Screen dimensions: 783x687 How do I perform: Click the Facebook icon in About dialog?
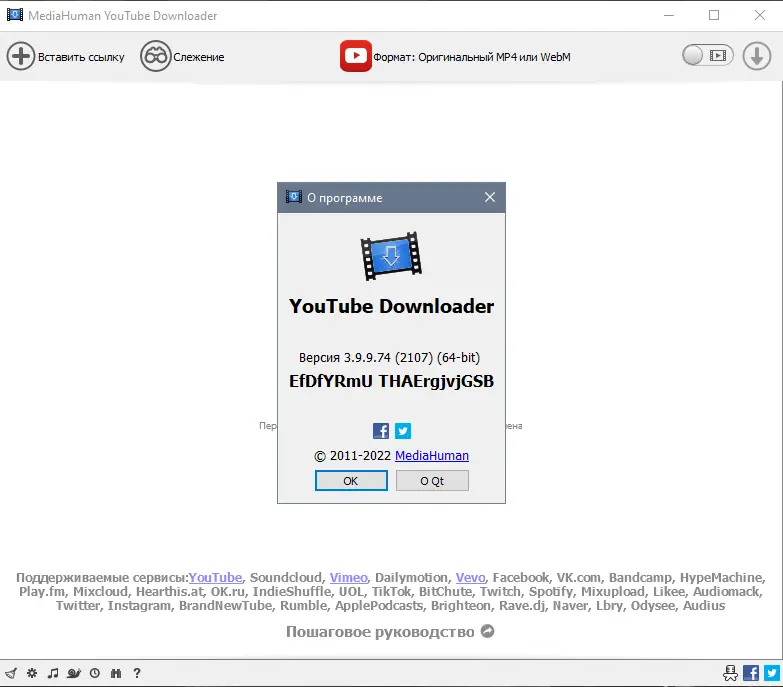(x=381, y=431)
